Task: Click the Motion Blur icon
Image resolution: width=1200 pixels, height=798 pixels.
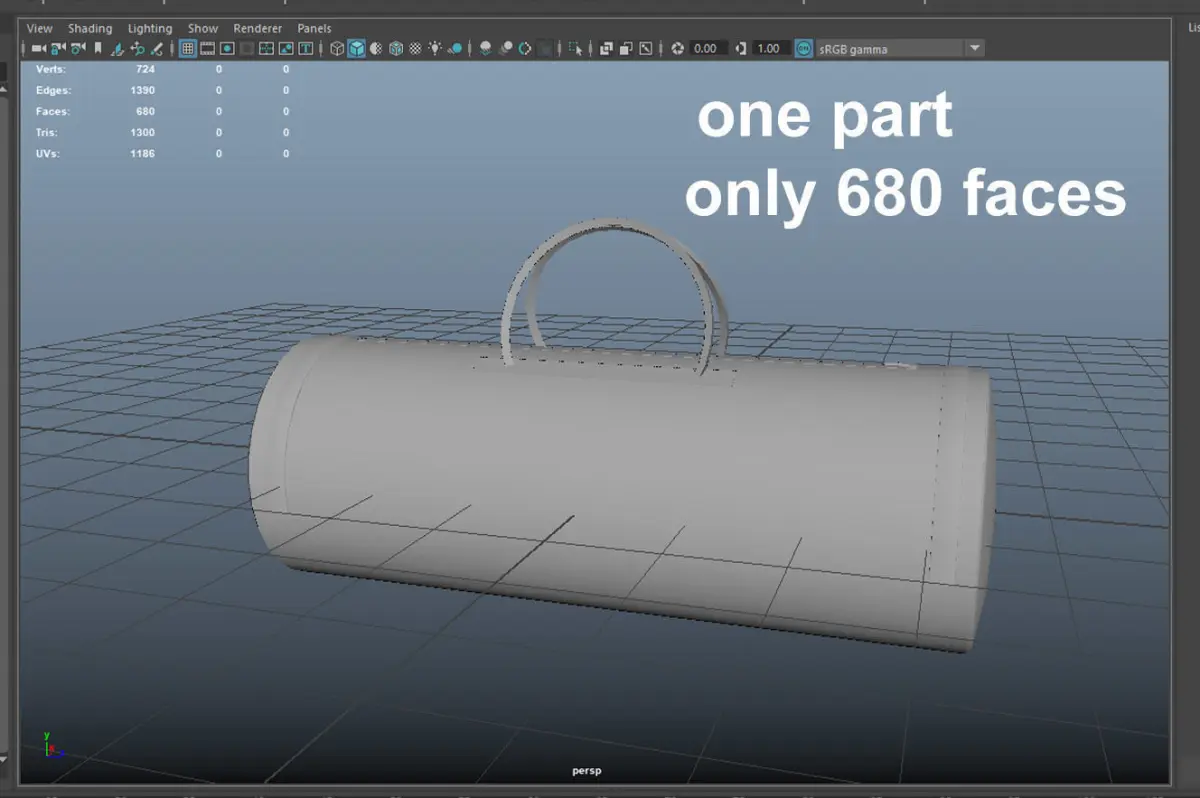Action: click(x=507, y=48)
